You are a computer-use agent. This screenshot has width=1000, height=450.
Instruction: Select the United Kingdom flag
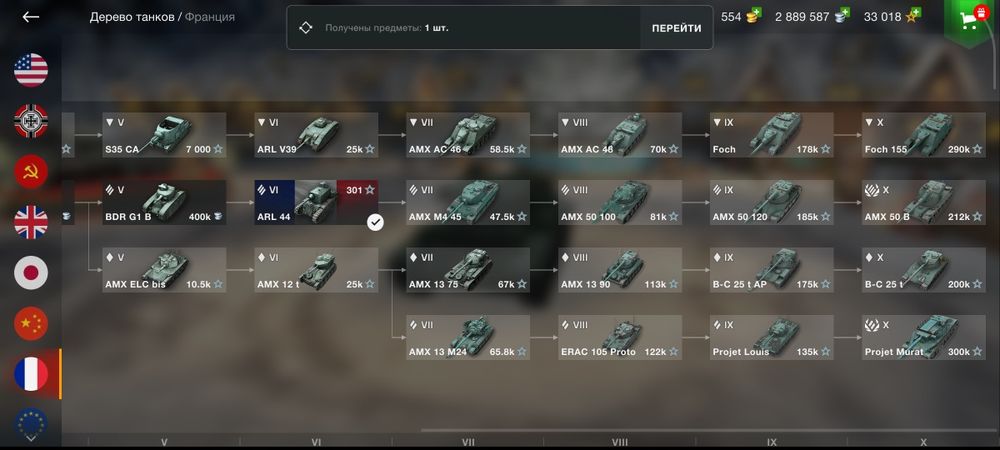[x=31, y=222]
